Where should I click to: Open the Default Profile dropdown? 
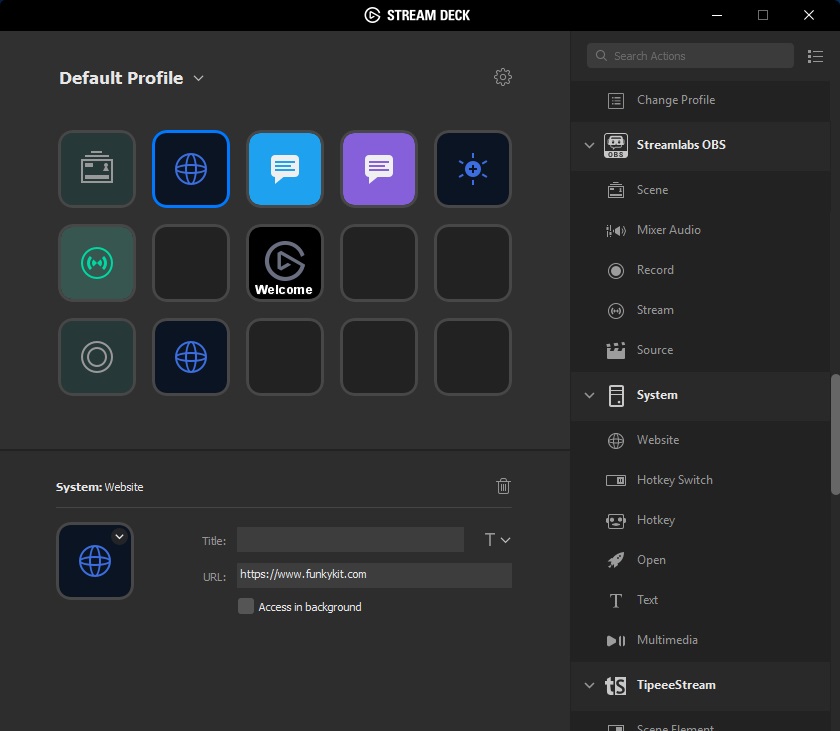131,78
